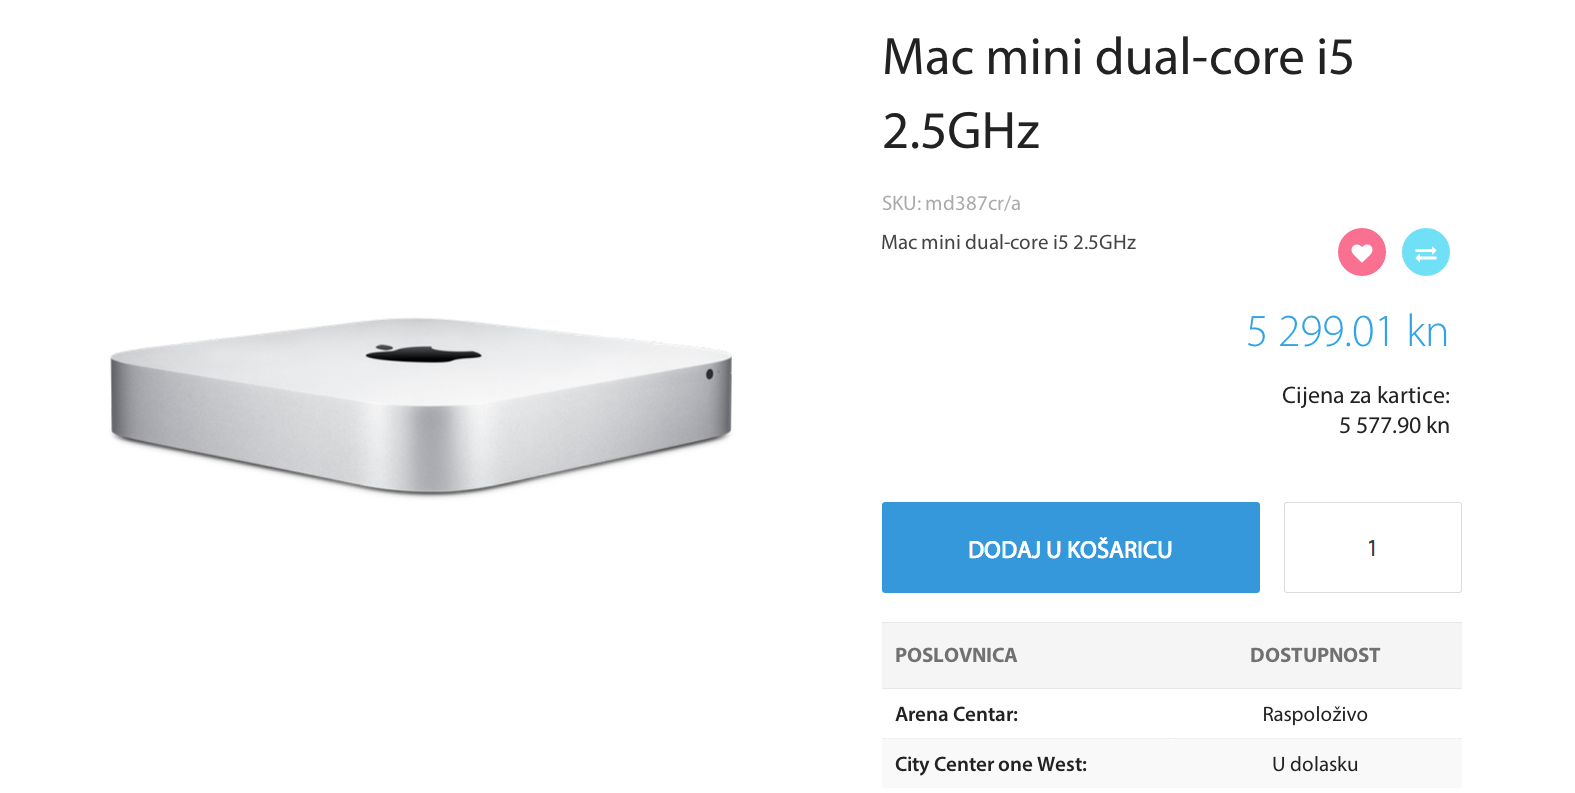The width and height of the screenshot is (1575, 793).
Task: Click the 5 577.90 kn card price
Action: (x=1394, y=425)
